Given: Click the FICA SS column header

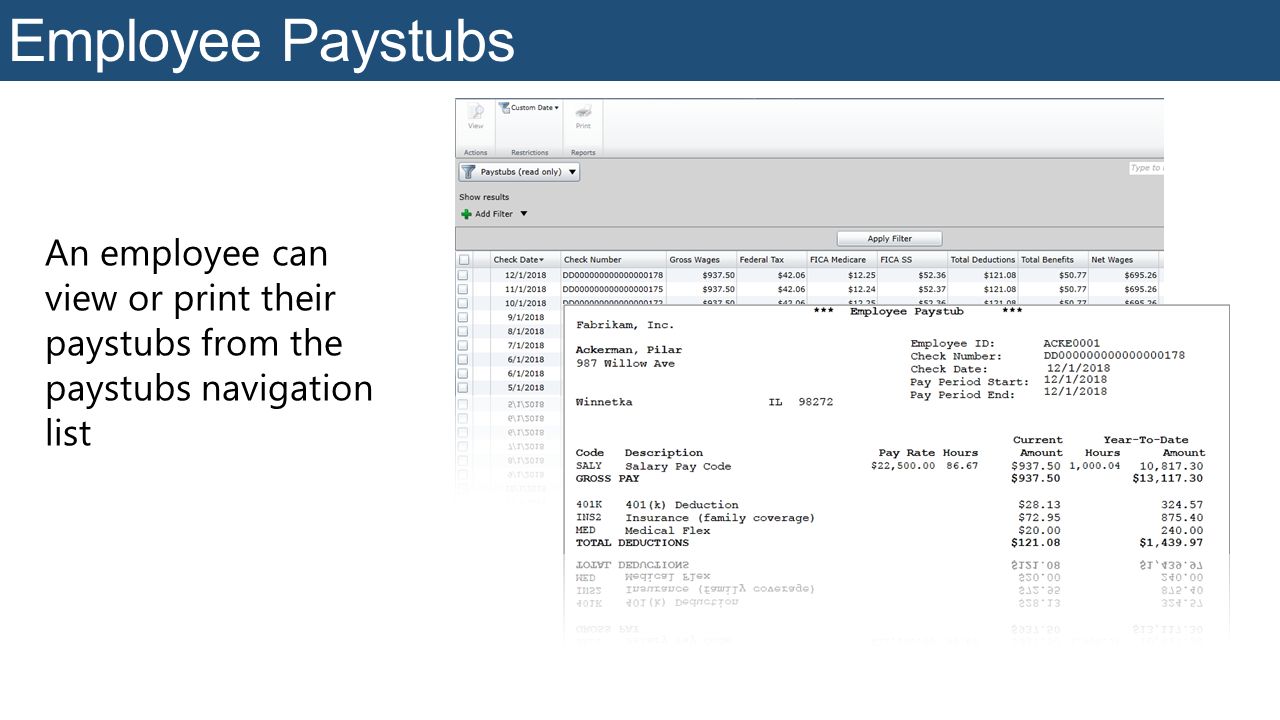Looking at the screenshot, I should [912, 260].
